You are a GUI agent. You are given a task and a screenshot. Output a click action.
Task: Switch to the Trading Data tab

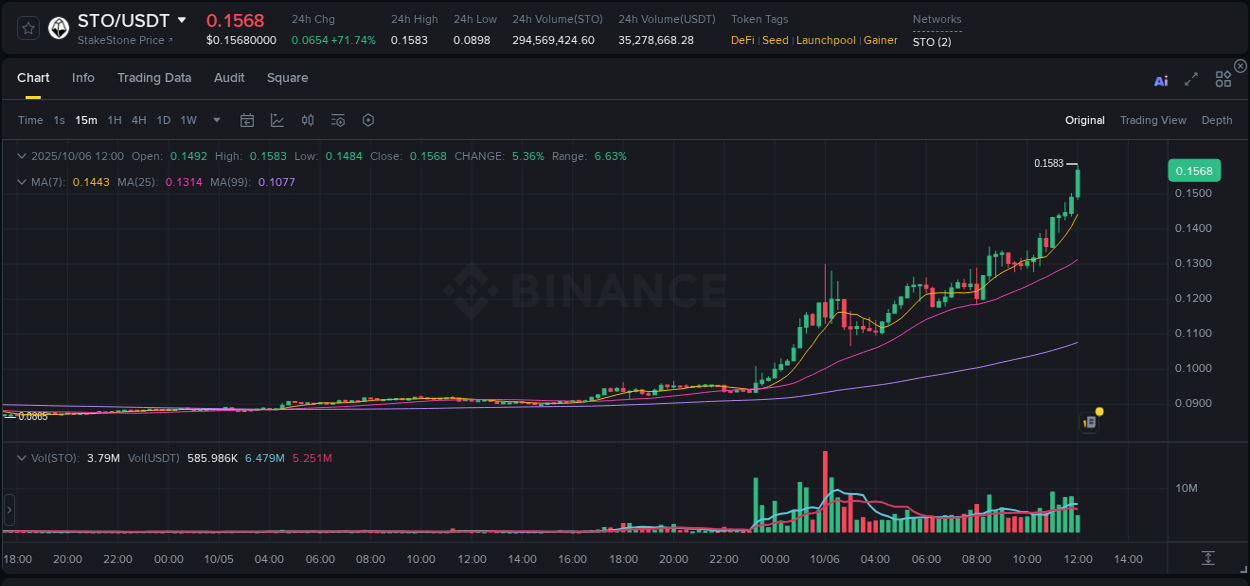[x=154, y=78]
